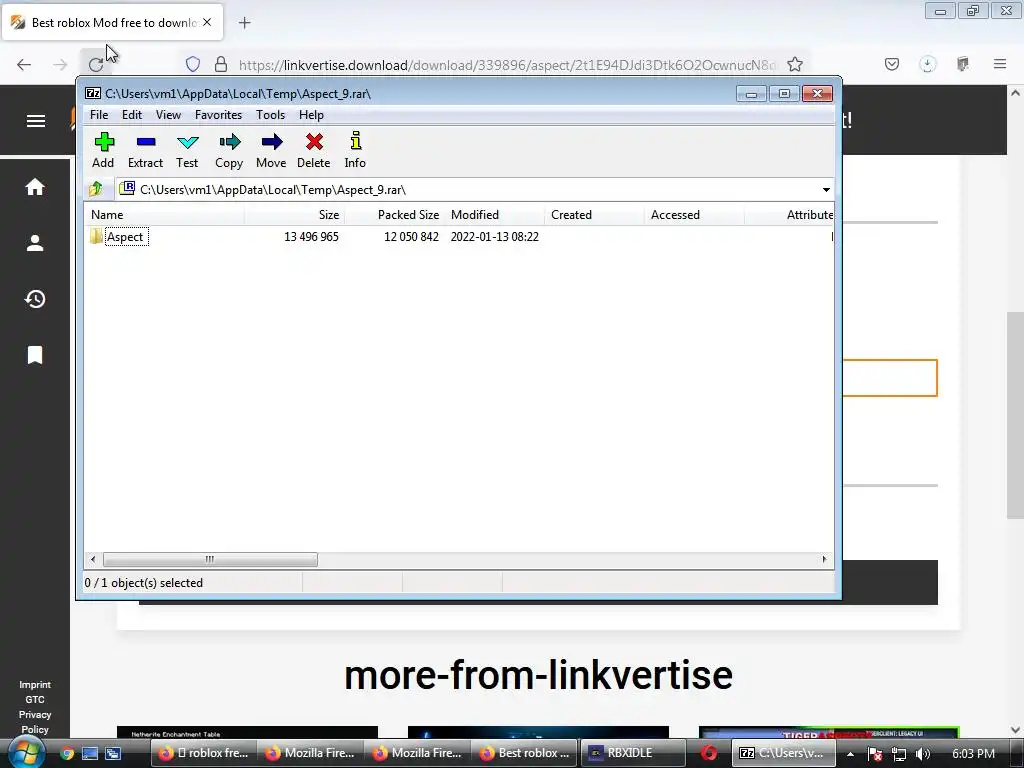
Task: Sort by the Modified column header
Action: pos(494,215)
